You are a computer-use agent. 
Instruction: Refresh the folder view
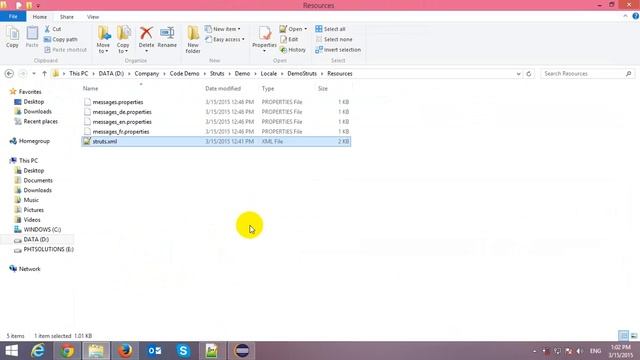[x=529, y=73]
